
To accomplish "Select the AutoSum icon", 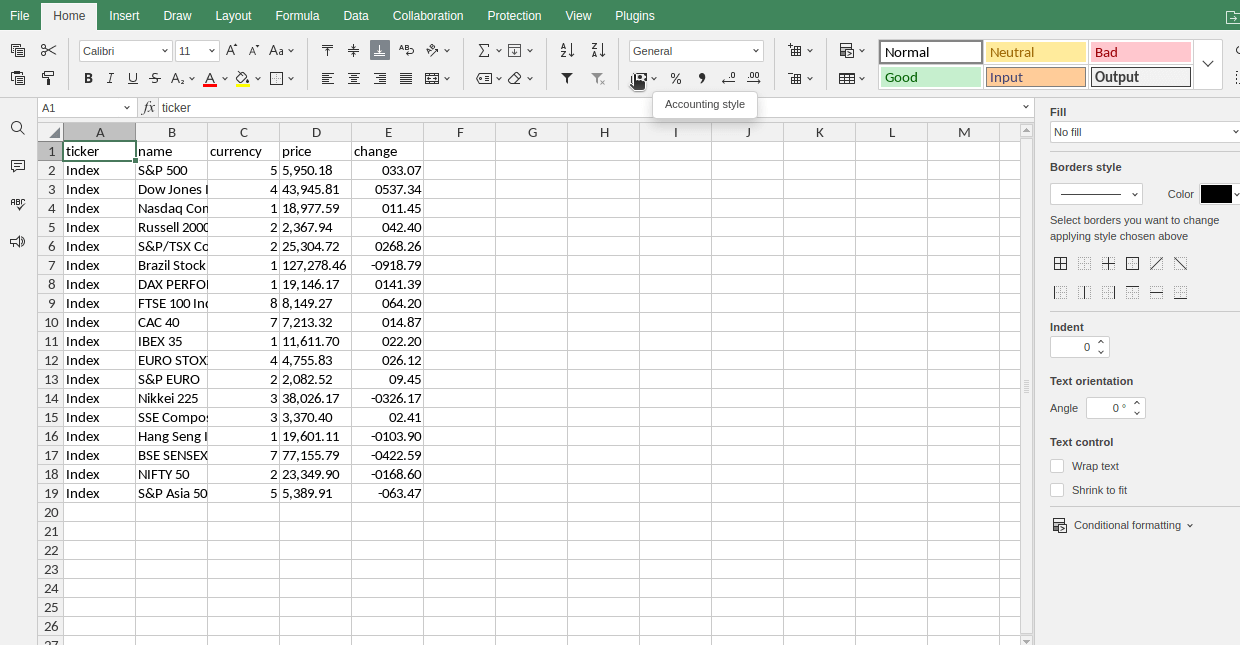I will tap(485, 50).
